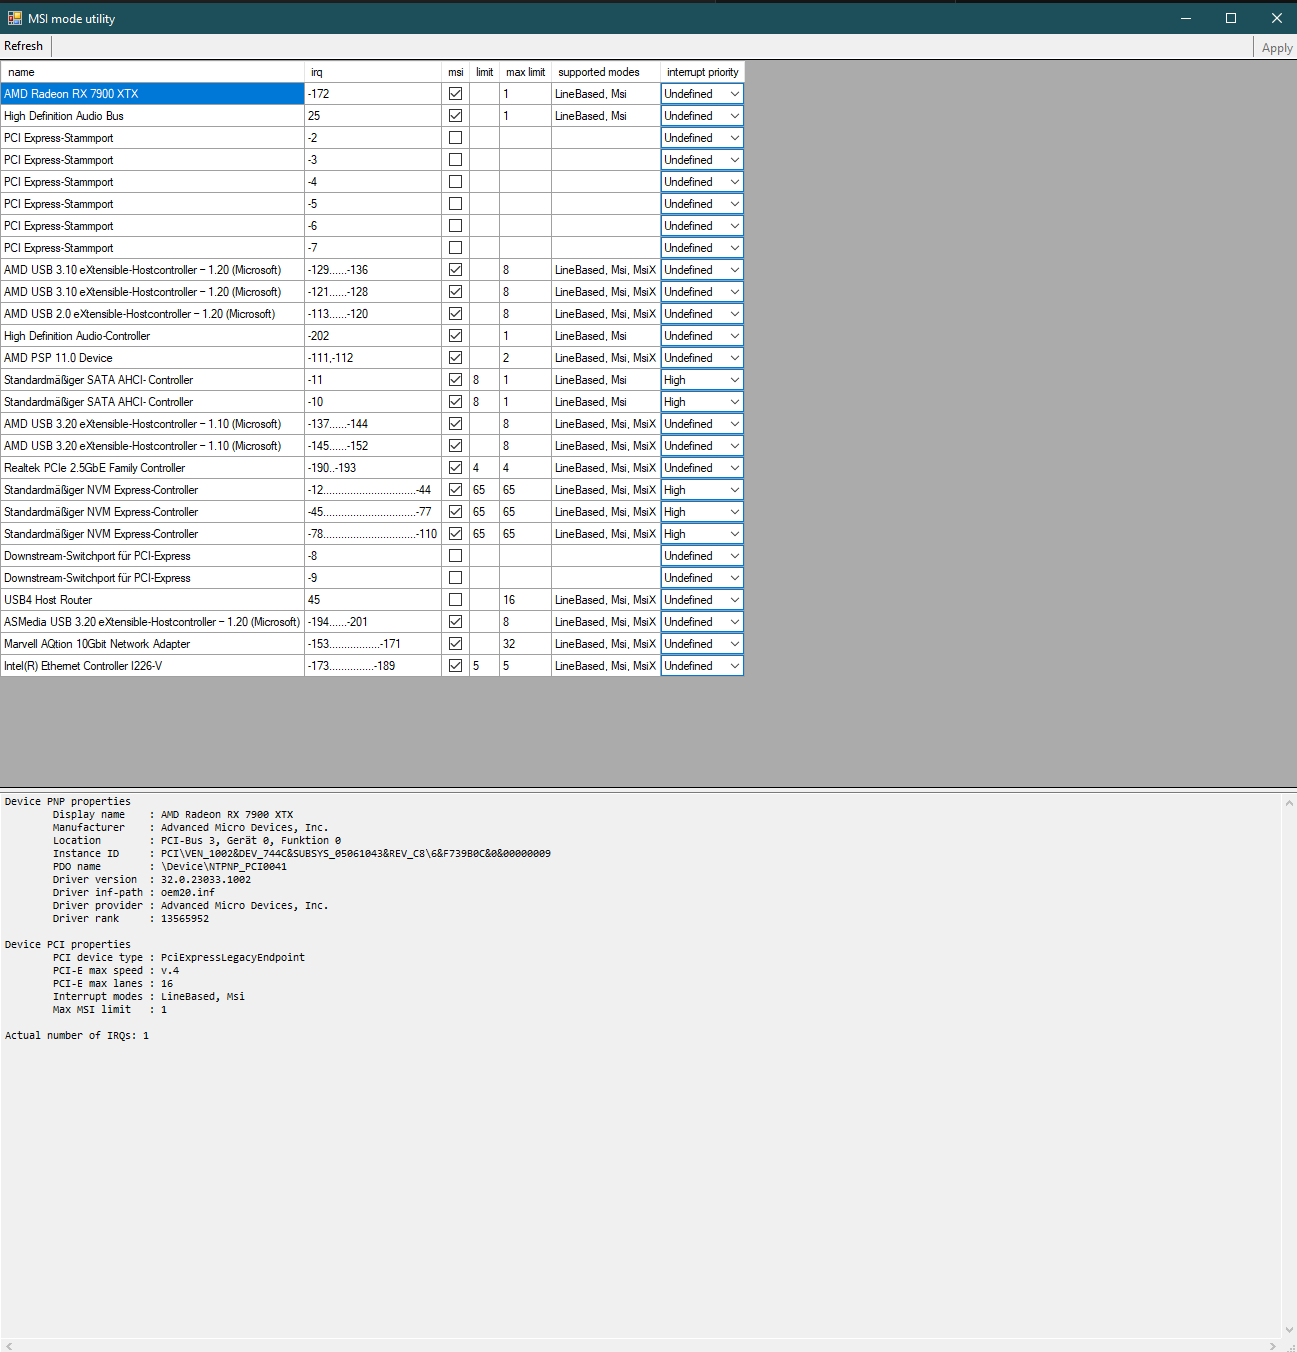Select Marvell AQtion 10Gbit Network Adapter row
Screen dimensions: 1297x1352
tap(152, 644)
